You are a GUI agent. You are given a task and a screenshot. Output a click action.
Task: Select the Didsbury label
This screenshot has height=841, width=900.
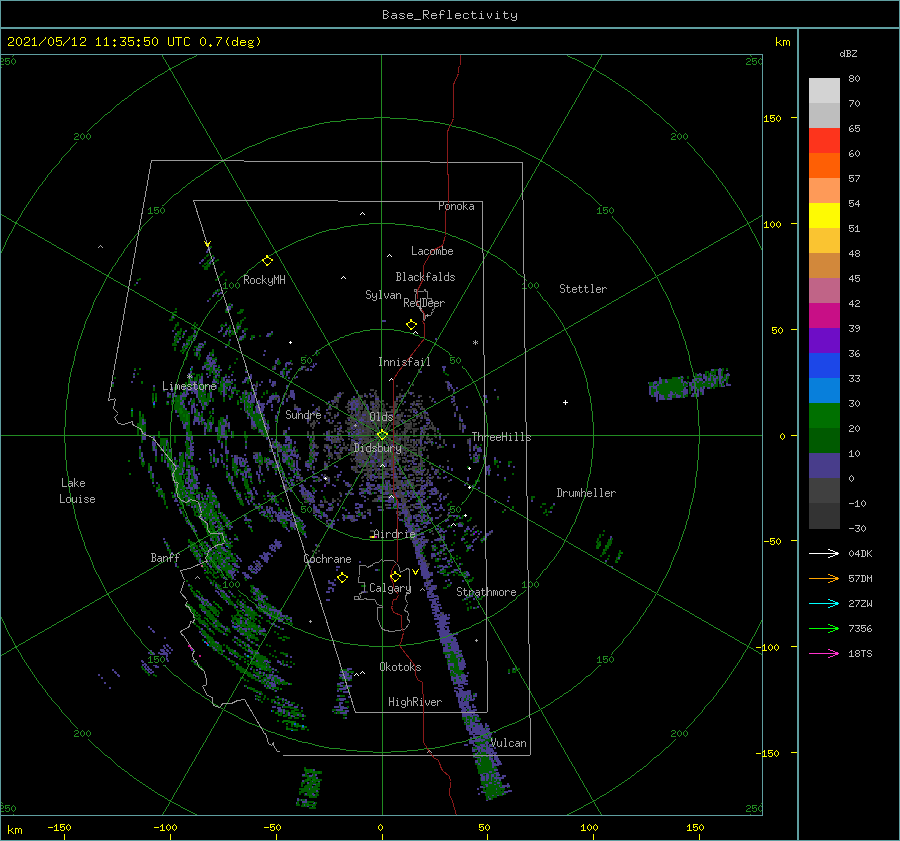pos(378,448)
